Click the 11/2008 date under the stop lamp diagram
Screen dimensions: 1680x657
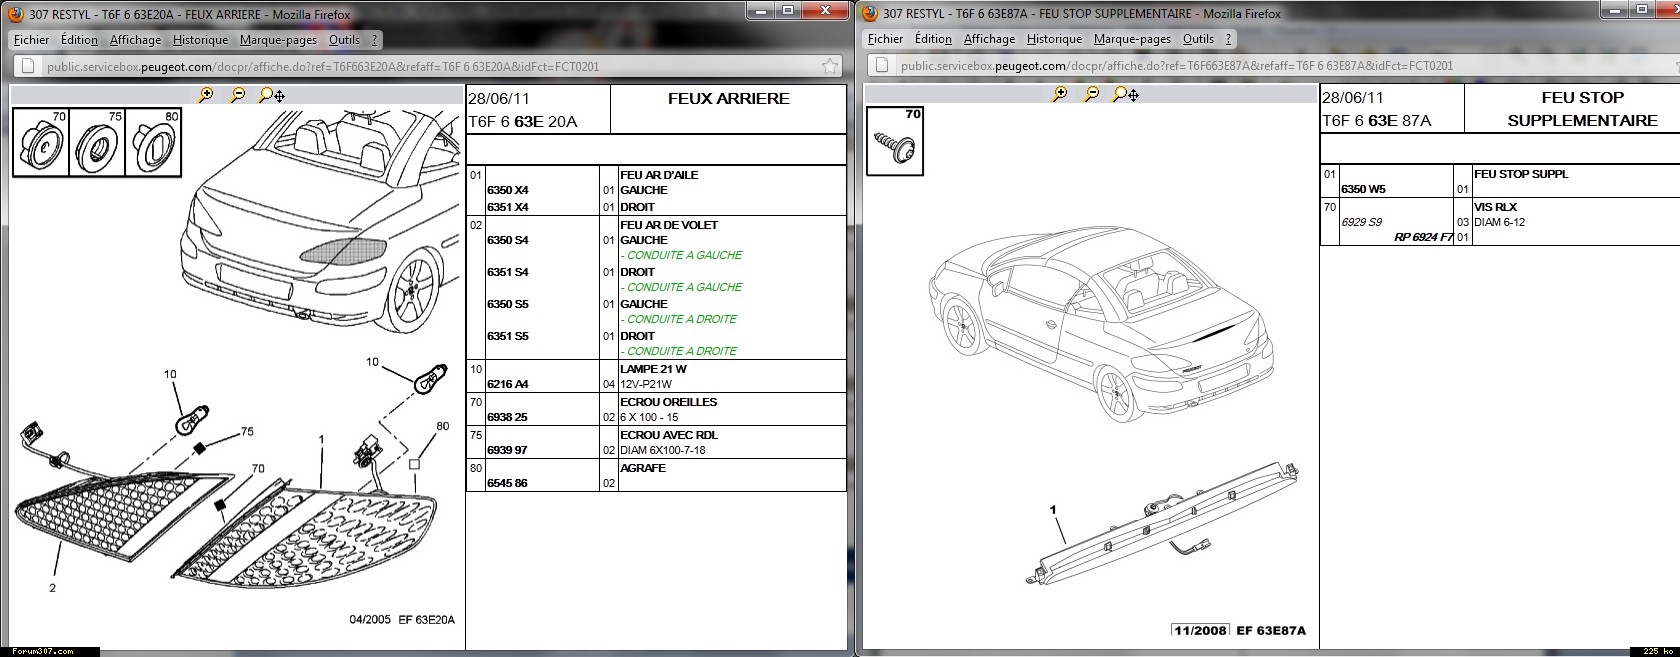(1200, 630)
